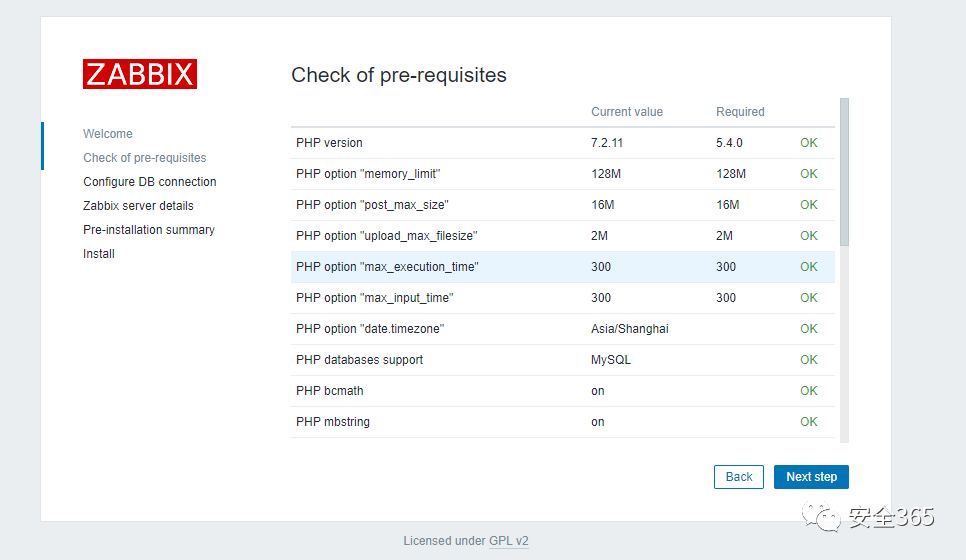
Task: Open Configure DB connection step
Action: point(150,182)
